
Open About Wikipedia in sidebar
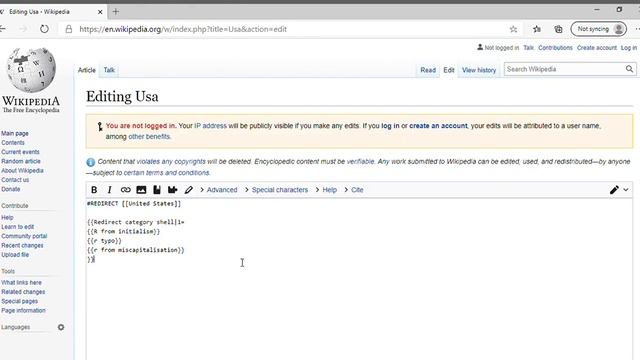[x=22, y=171]
